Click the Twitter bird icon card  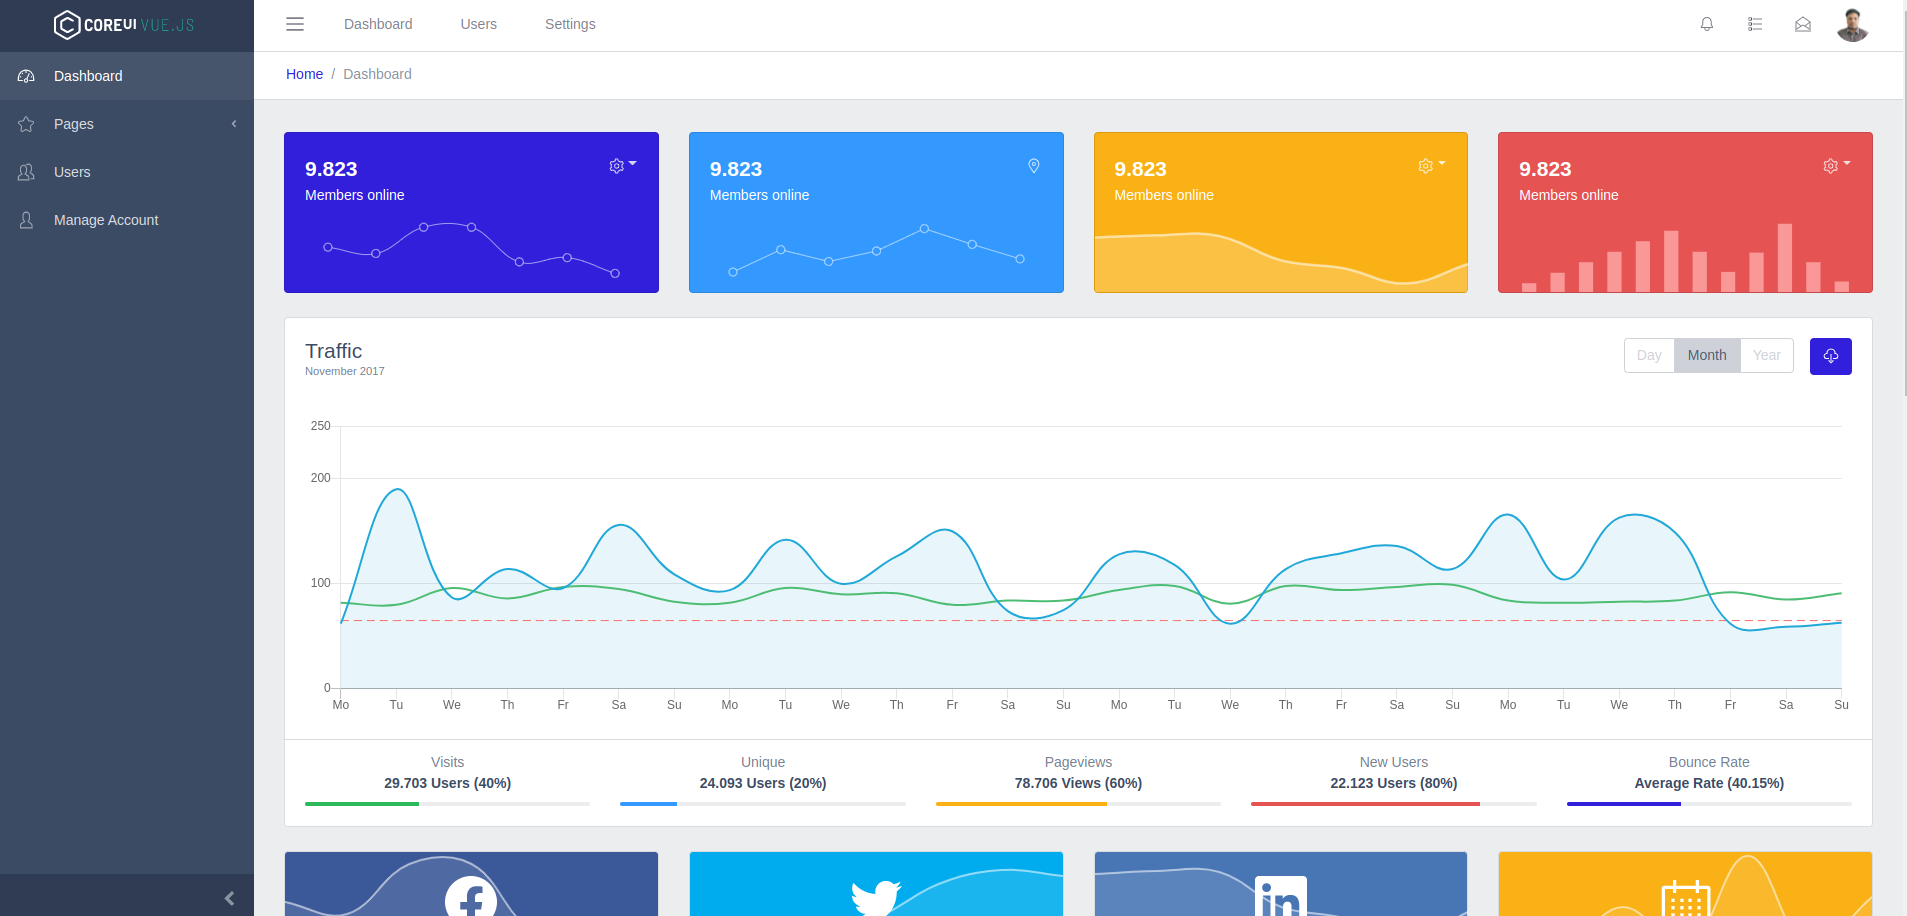pyautogui.click(x=876, y=884)
